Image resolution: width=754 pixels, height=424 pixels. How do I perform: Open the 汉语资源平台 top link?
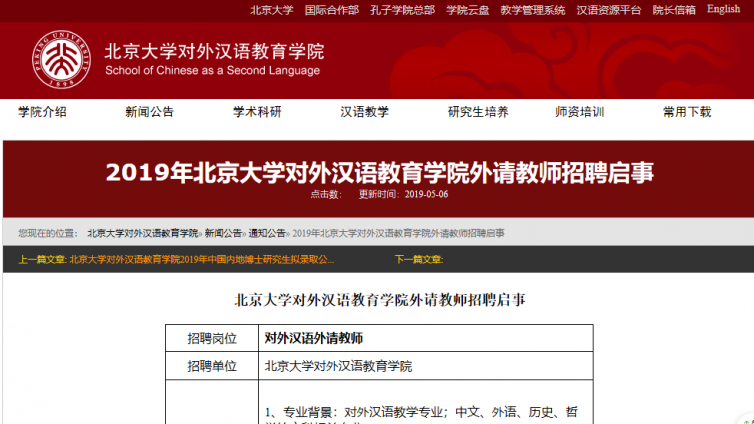coord(609,10)
